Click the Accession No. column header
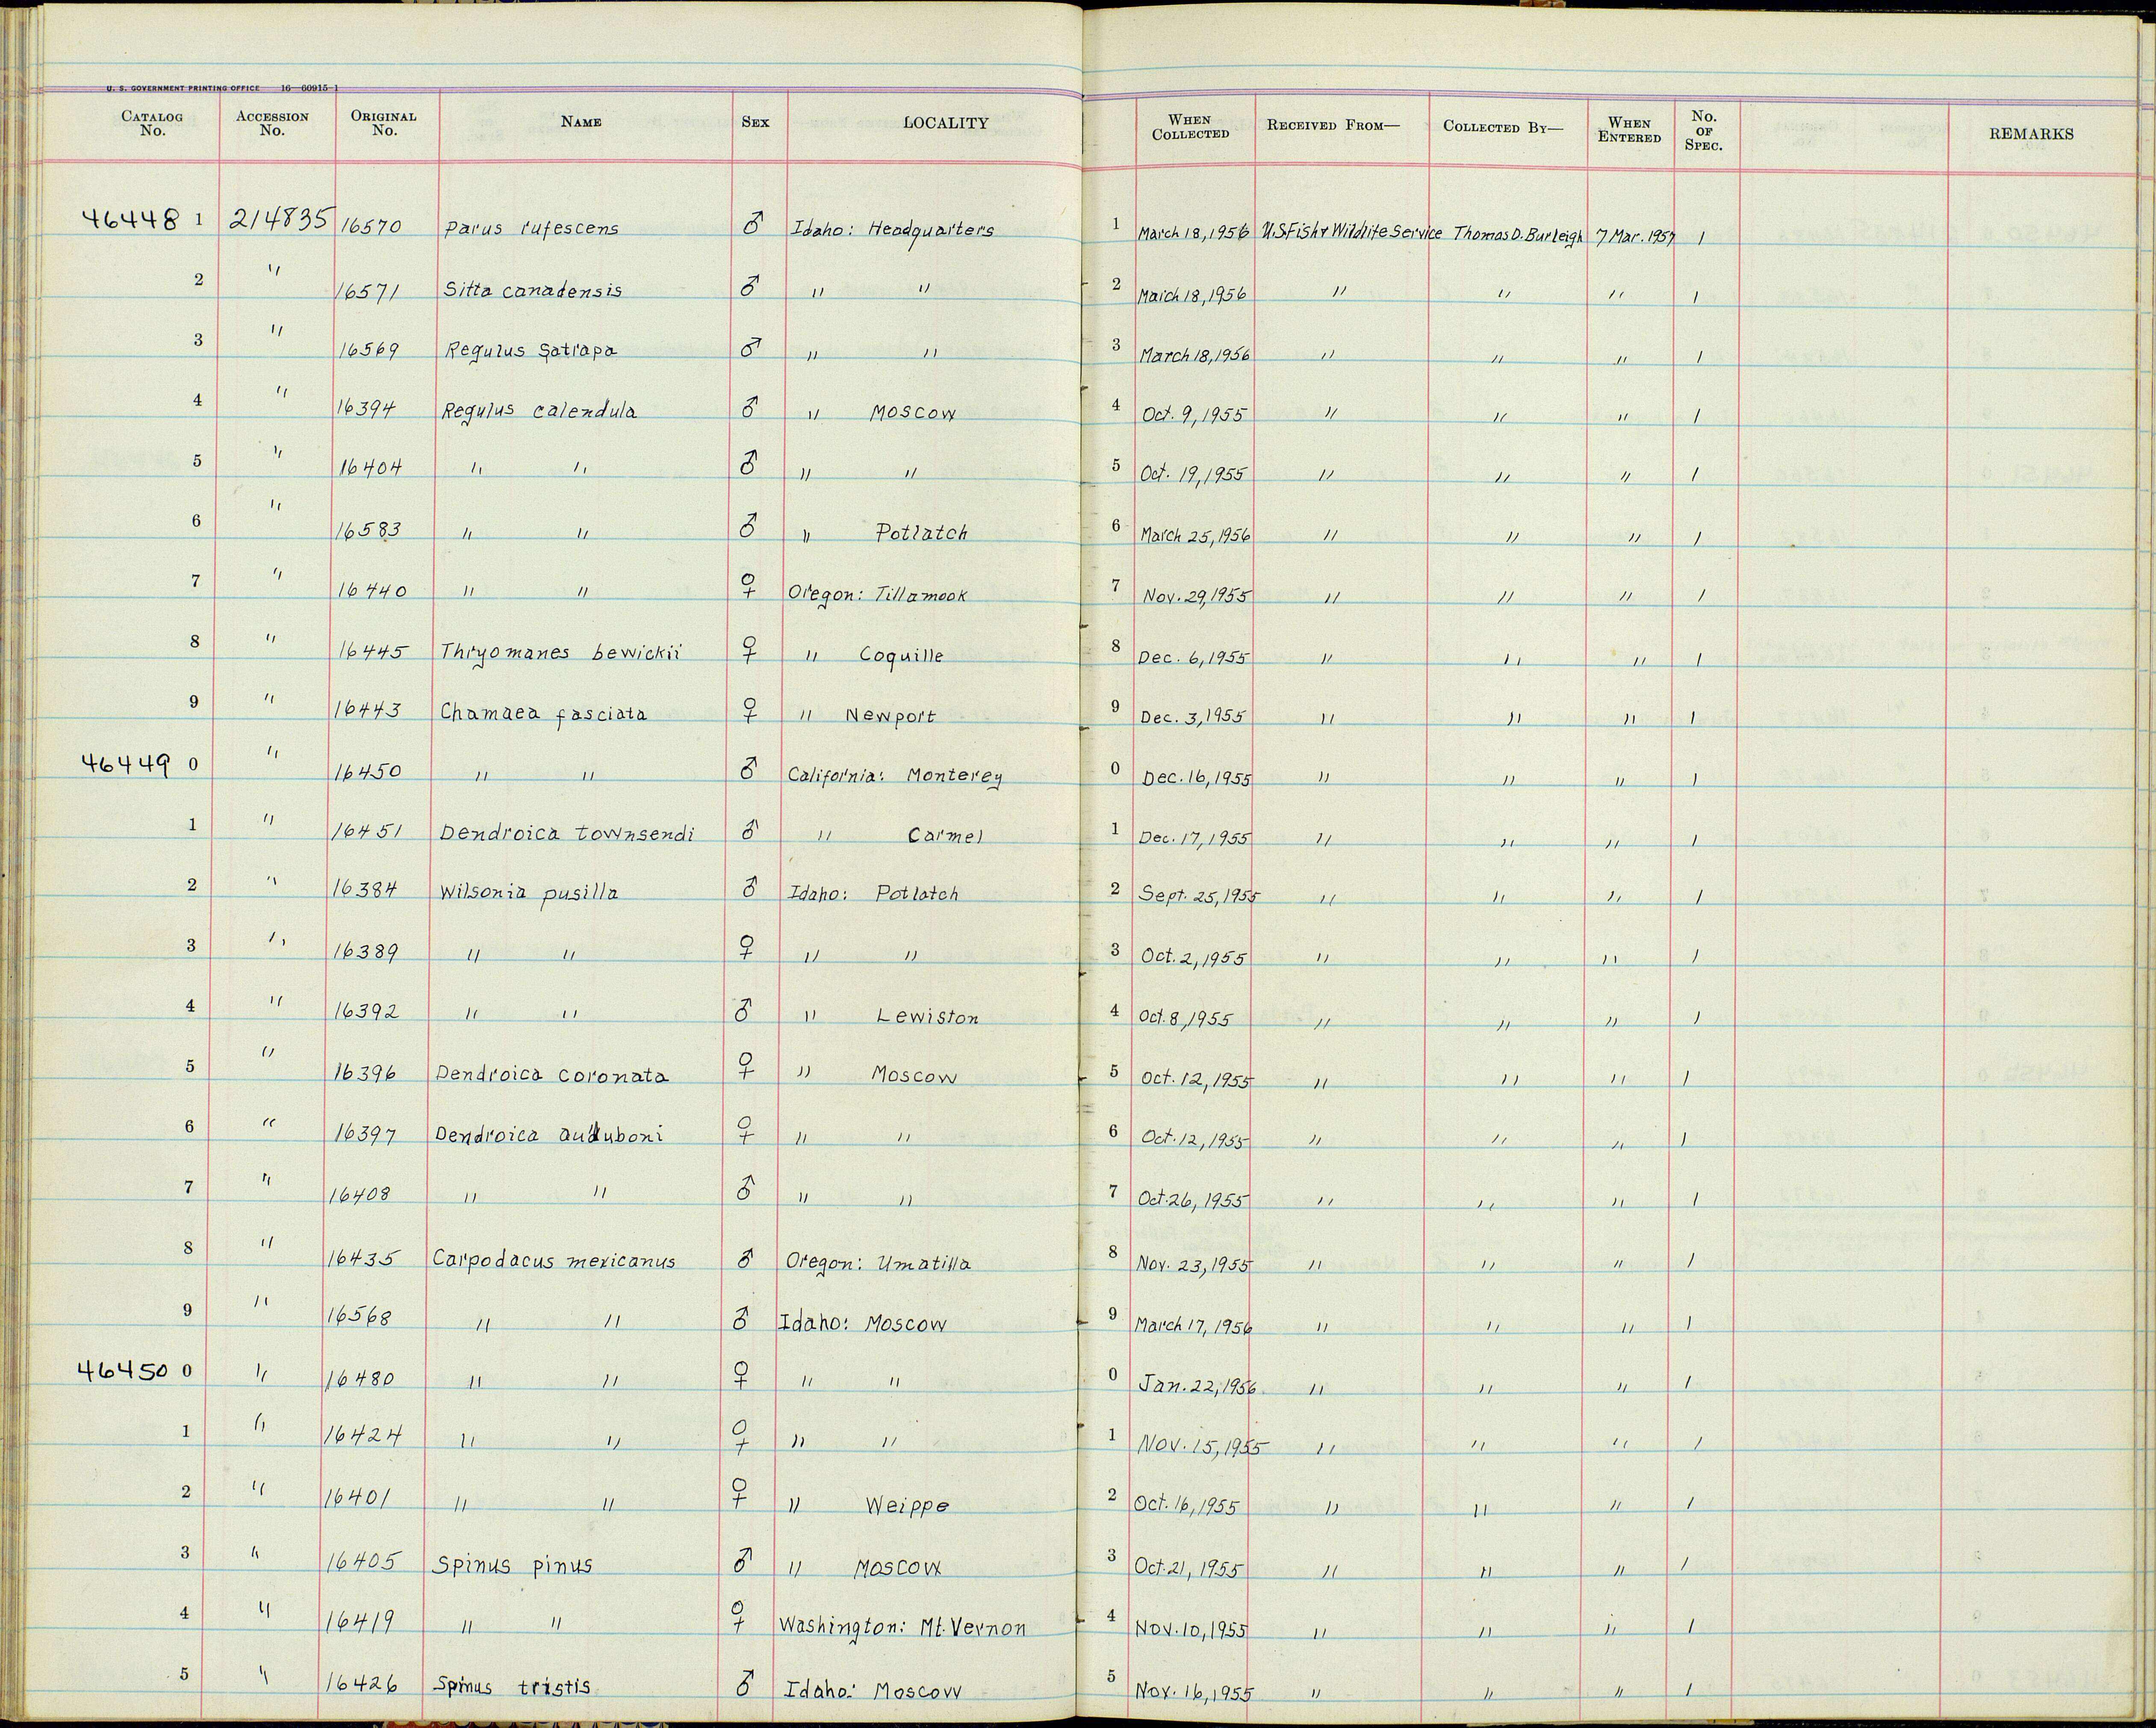 tap(272, 123)
